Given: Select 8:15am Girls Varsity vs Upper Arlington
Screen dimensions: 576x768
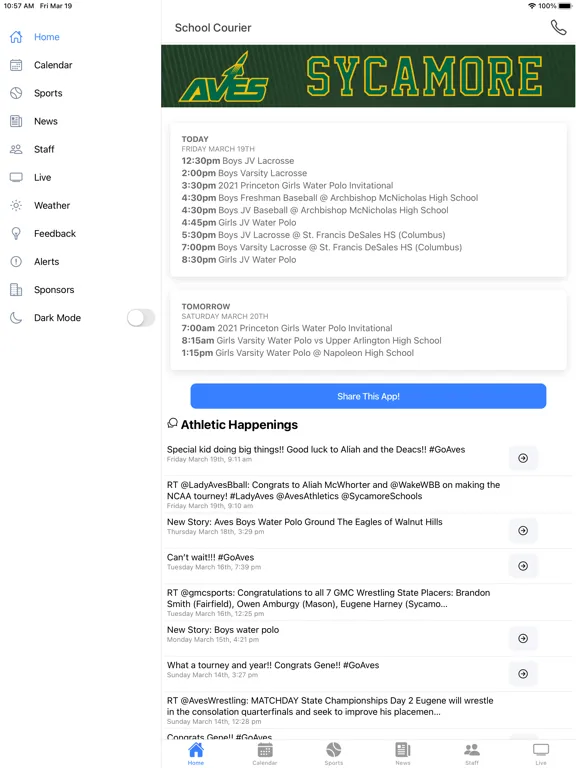Looking at the screenshot, I should 312,340.
